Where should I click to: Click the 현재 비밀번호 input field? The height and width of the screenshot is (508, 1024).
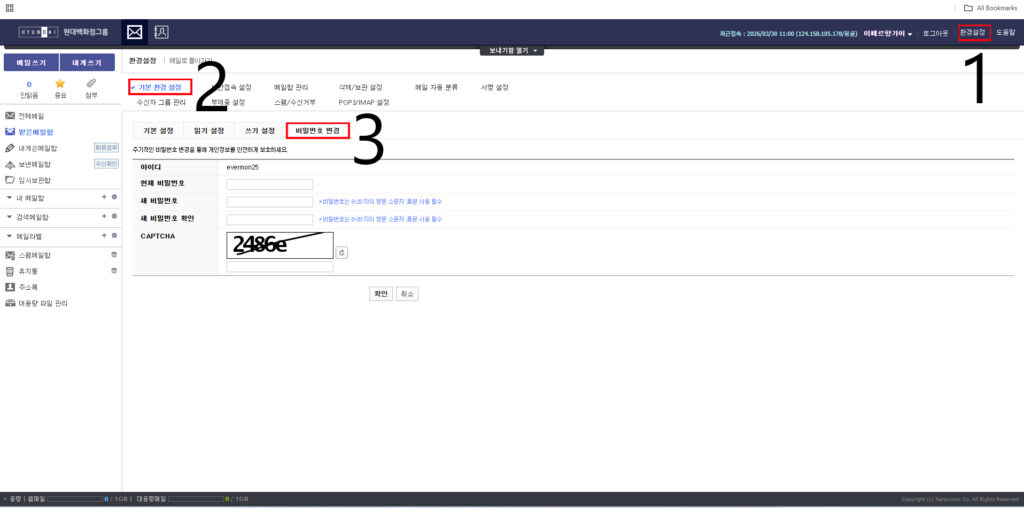pyautogui.click(x=270, y=184)
